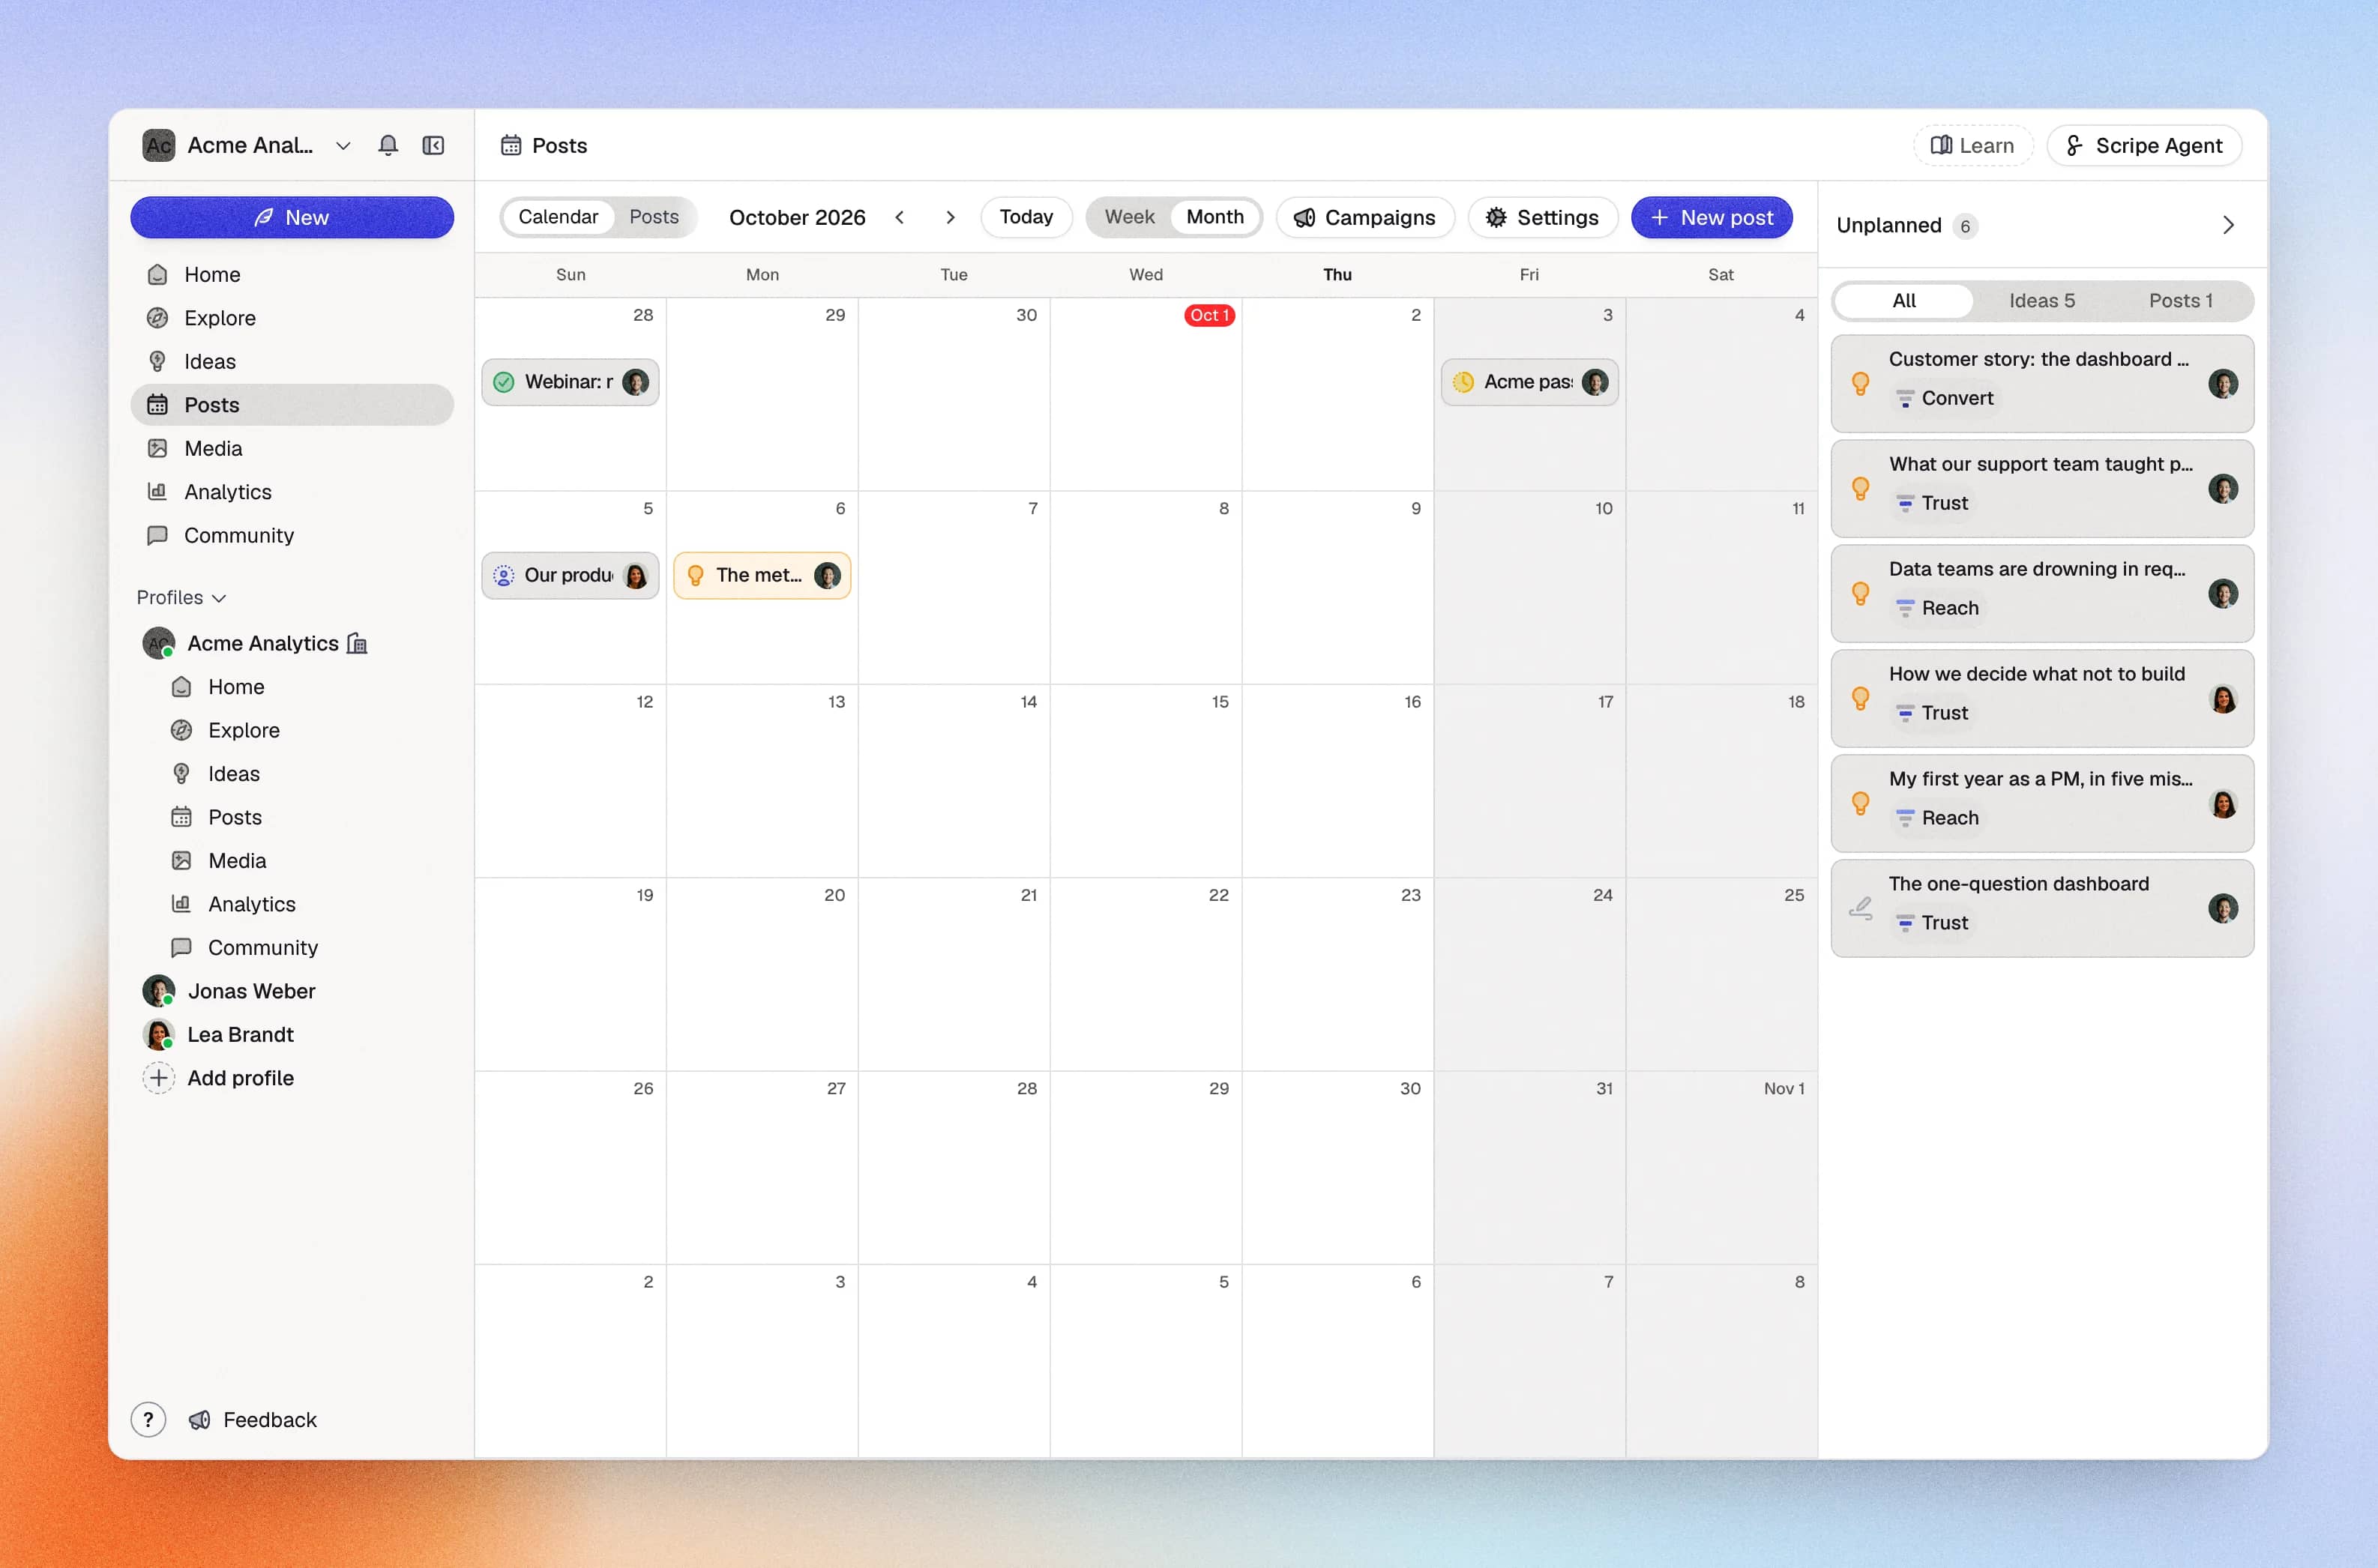Click the blue New button in sidebar
Screen dimensions: 2378x1568
pos(292,217)
